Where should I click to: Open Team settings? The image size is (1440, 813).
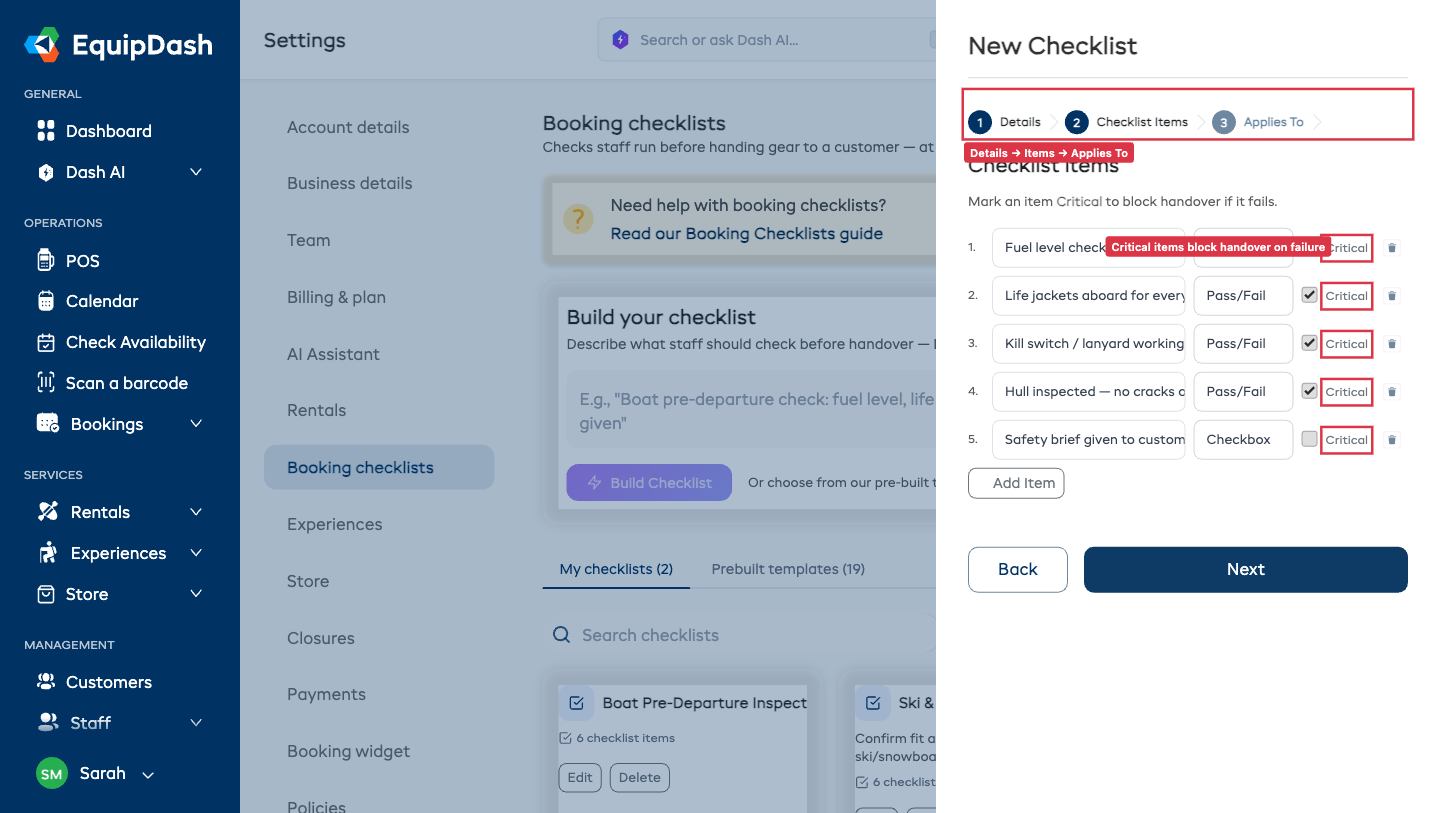click(x=308, y=240)
